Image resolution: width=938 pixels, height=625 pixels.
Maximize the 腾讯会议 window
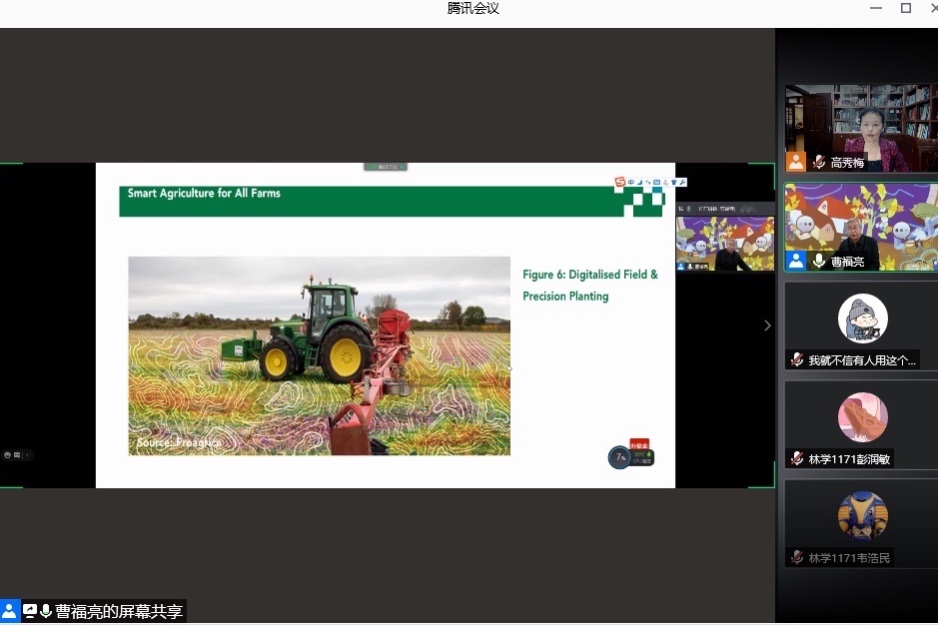906,8
